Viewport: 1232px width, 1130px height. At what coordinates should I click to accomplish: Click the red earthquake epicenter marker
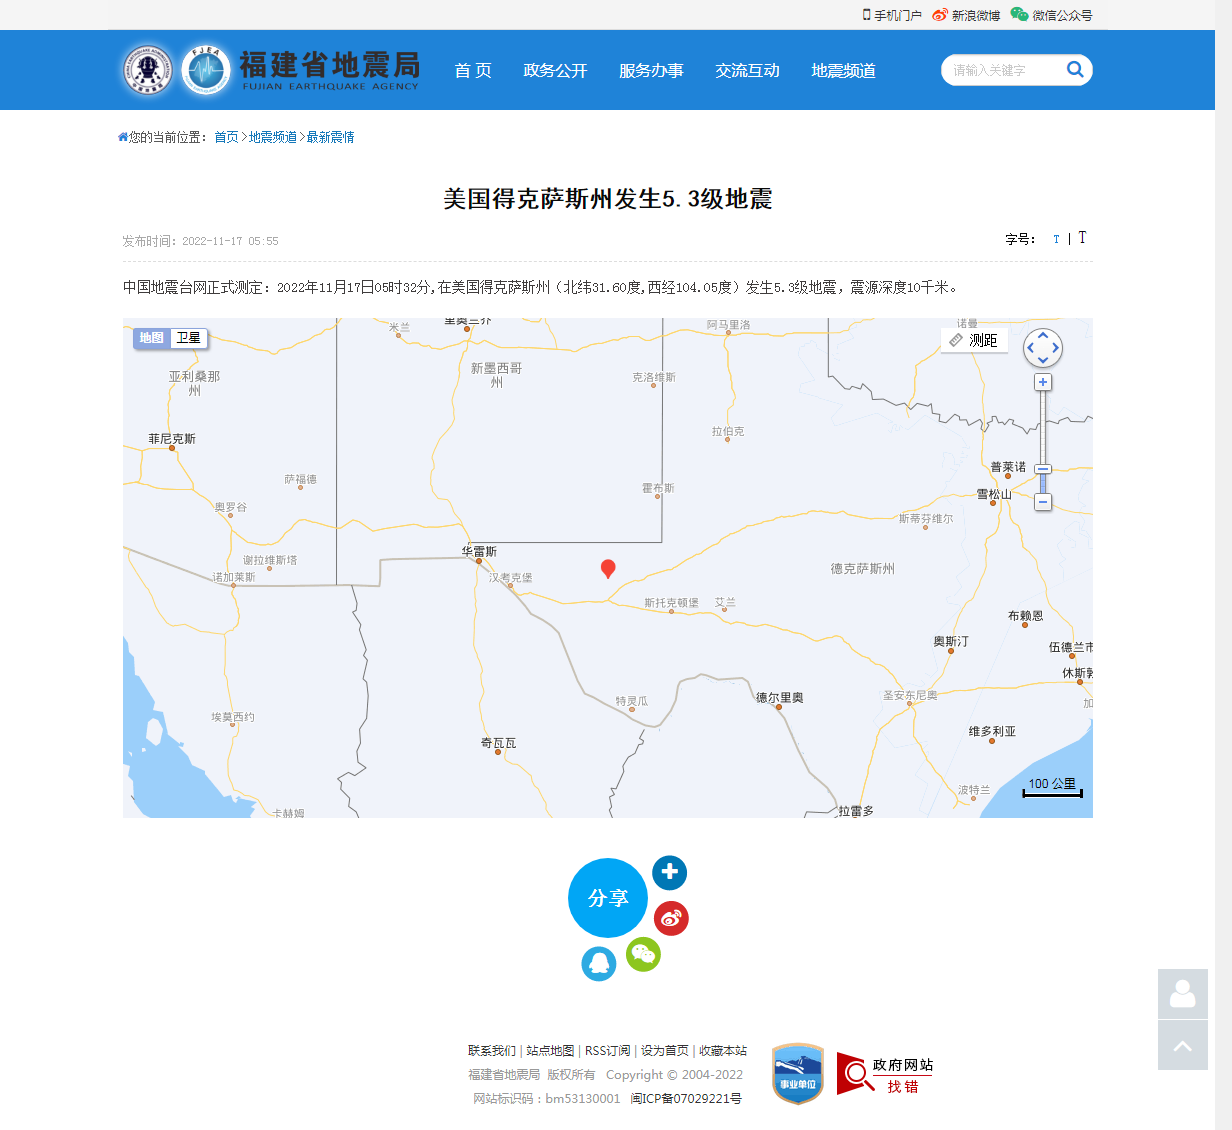607,568
